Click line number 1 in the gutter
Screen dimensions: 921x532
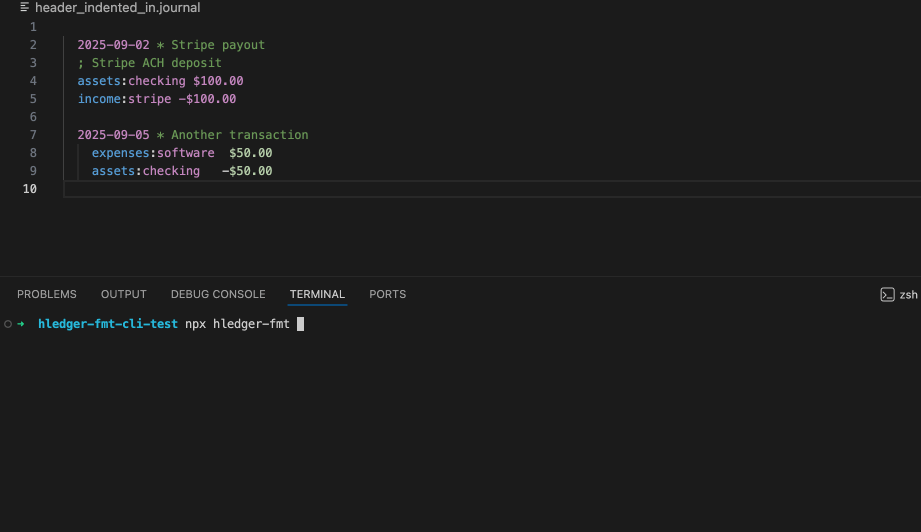[33, 27]
